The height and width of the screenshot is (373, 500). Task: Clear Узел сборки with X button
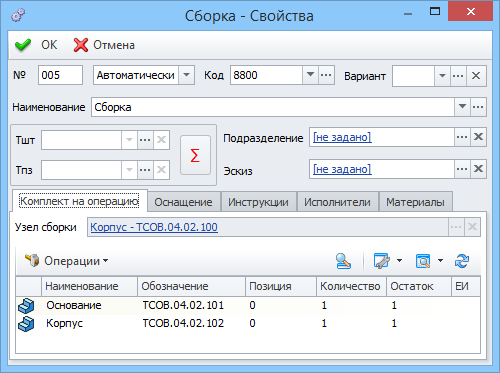click(472, 227)
